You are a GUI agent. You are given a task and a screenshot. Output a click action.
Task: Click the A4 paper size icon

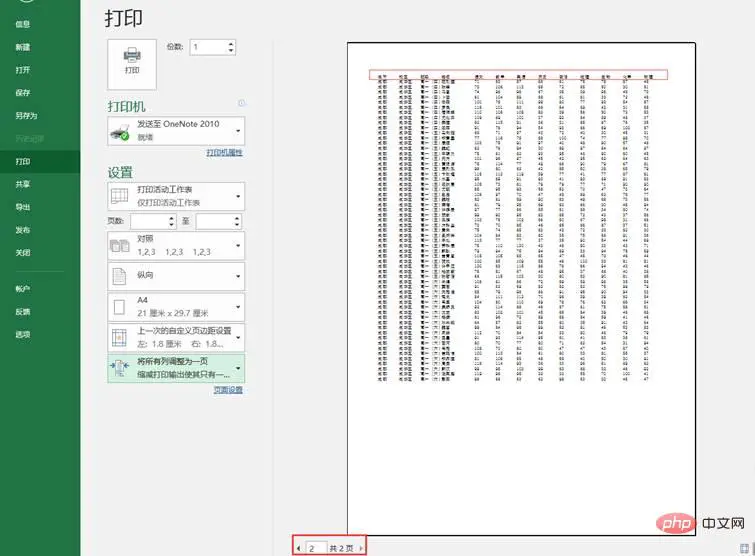coord(119,307)
